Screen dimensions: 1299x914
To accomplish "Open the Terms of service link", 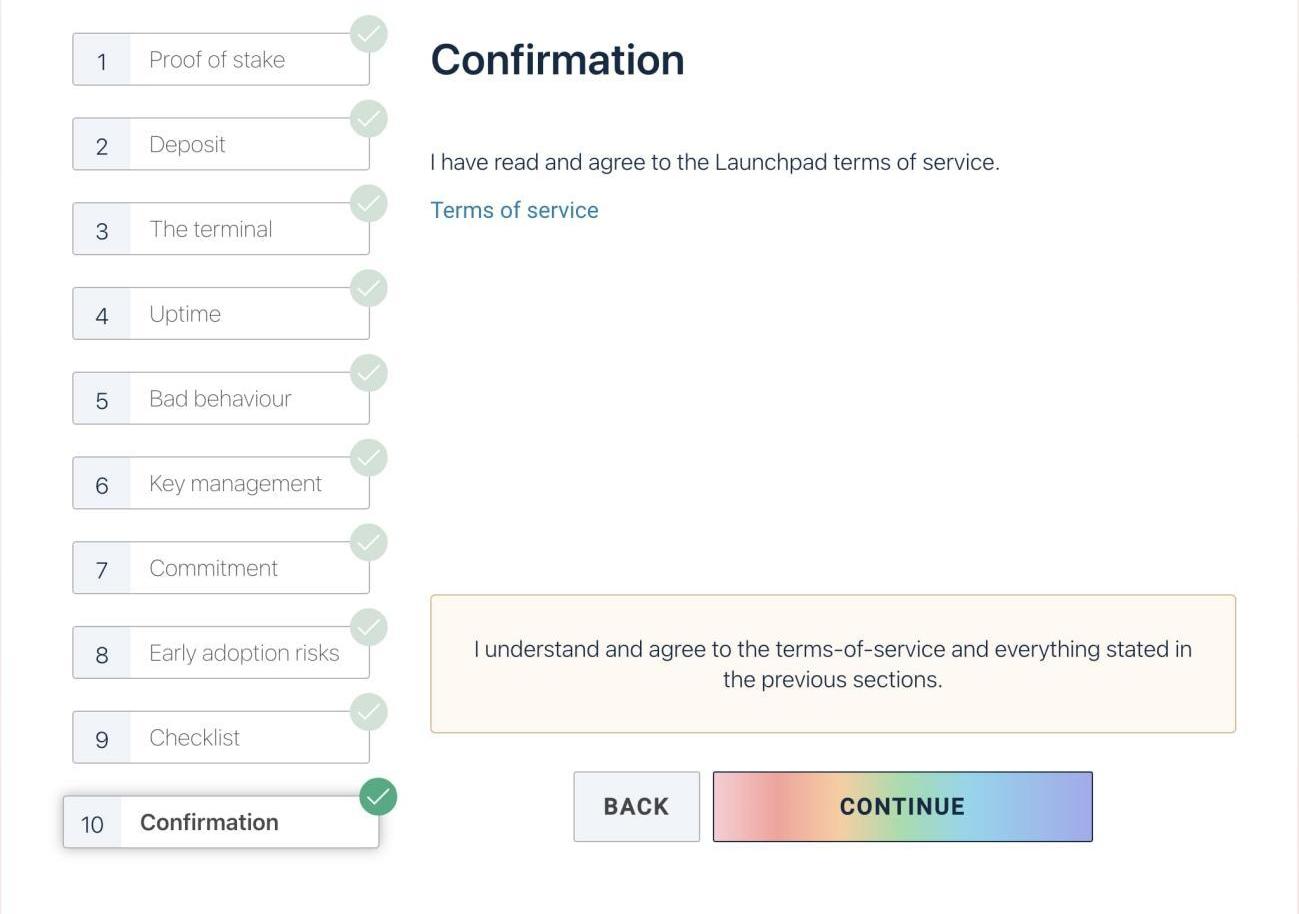I will (x=514, y=210).
